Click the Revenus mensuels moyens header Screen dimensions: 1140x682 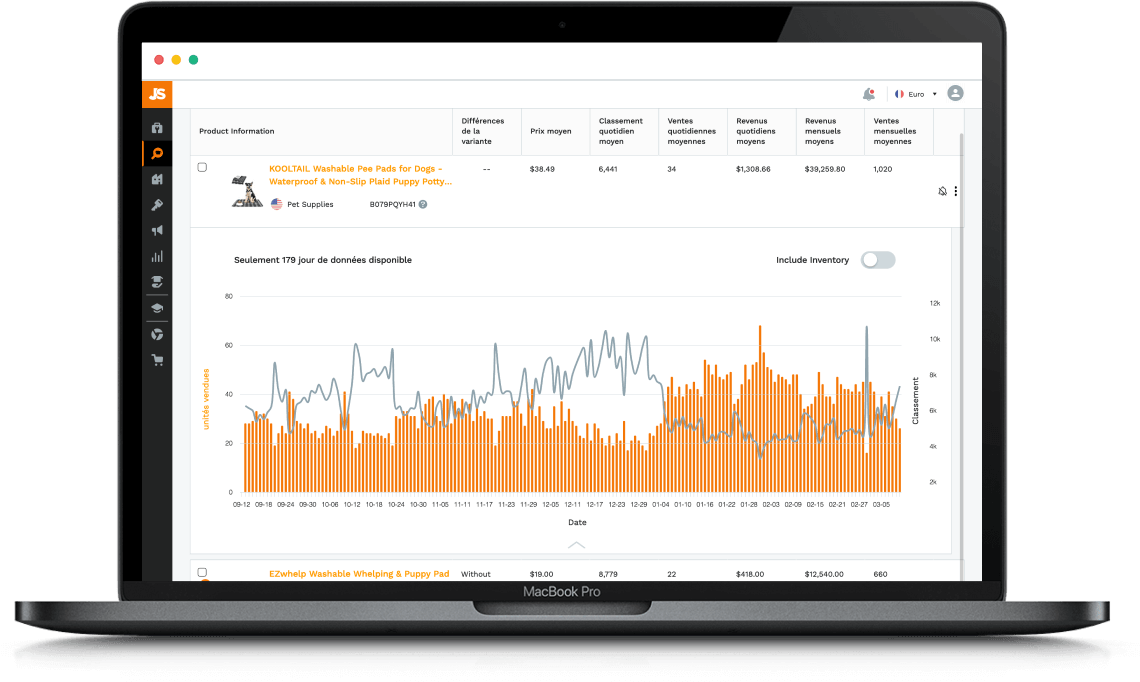(822, 132)
